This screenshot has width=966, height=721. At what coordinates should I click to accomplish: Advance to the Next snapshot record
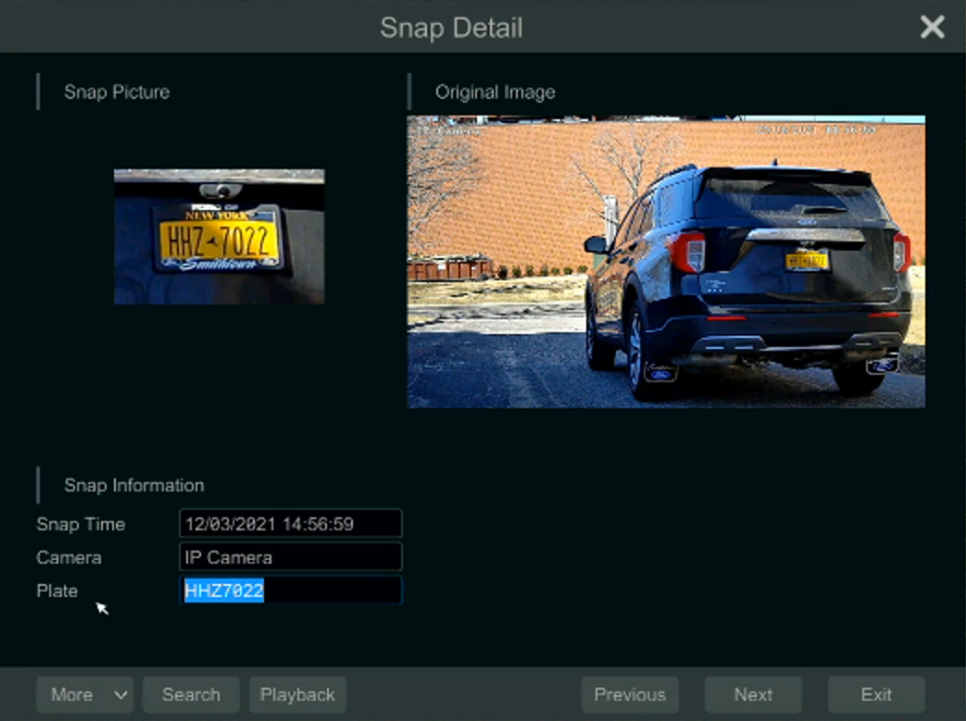tap(752, 694)
